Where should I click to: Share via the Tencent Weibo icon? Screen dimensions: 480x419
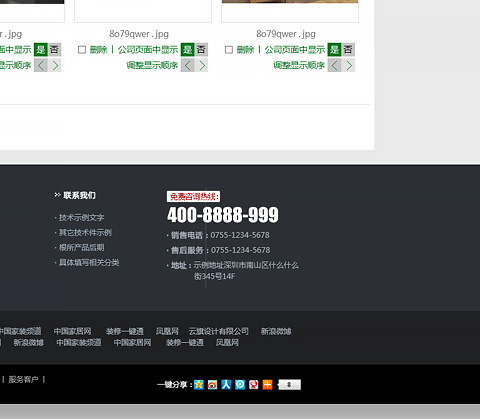coord(240,385)
